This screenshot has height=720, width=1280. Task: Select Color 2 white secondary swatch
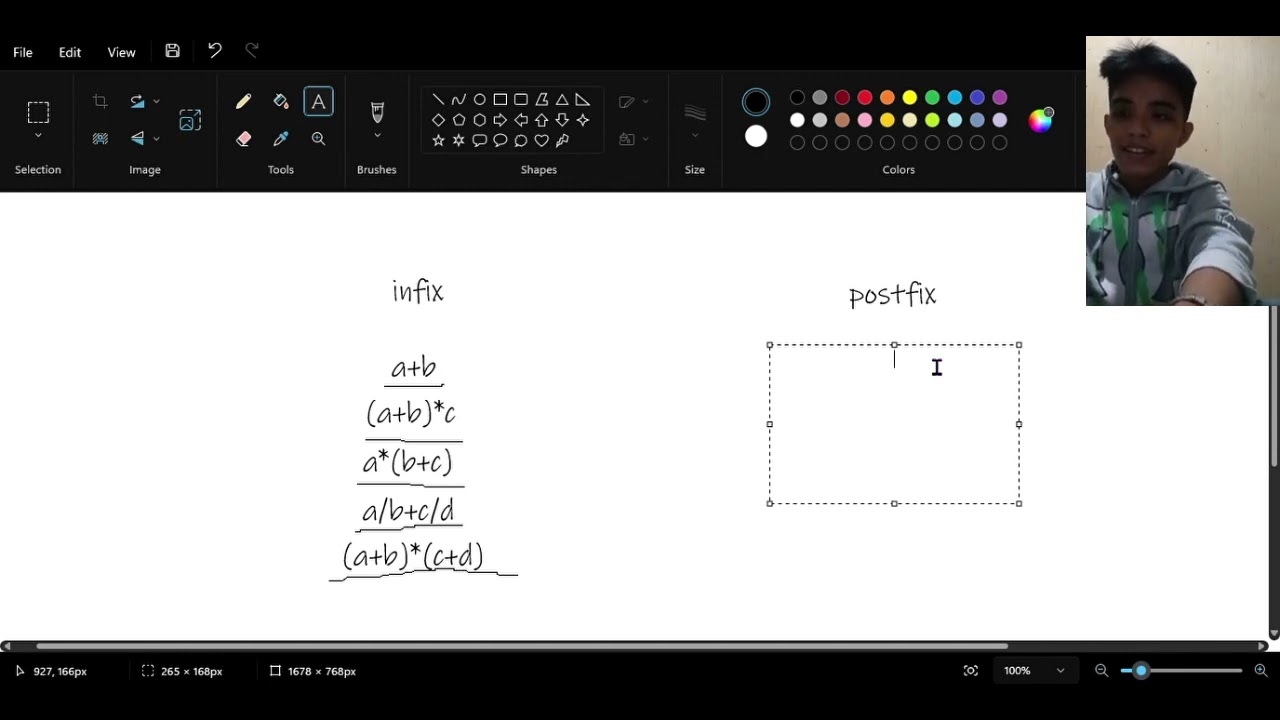coord(756,137)
